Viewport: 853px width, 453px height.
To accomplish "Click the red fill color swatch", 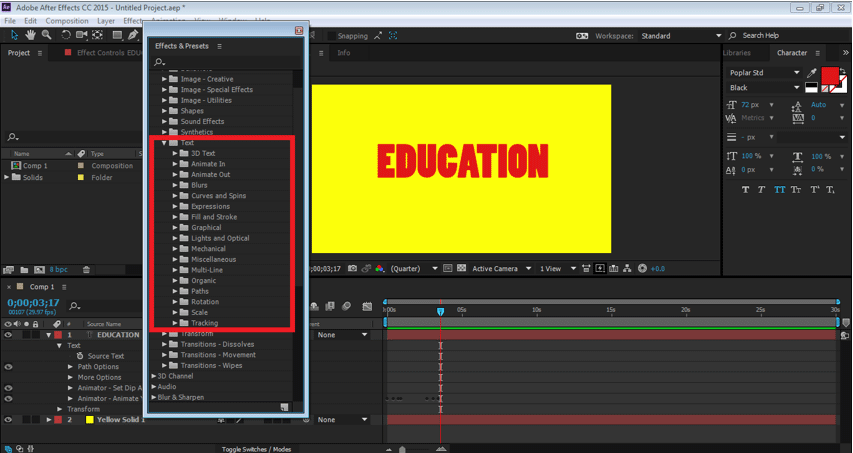I will [830, 76].
